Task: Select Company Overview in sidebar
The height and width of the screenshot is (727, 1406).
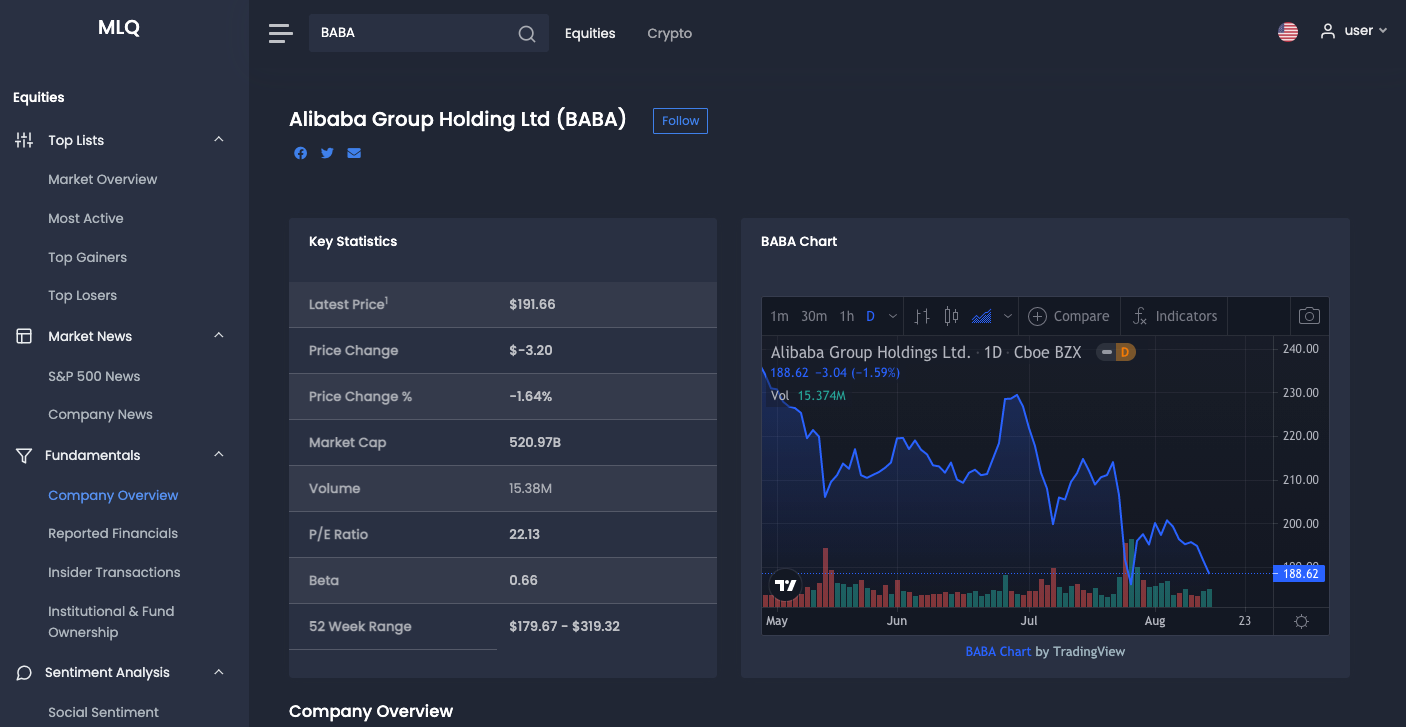Action: click(x=113, y=495)
